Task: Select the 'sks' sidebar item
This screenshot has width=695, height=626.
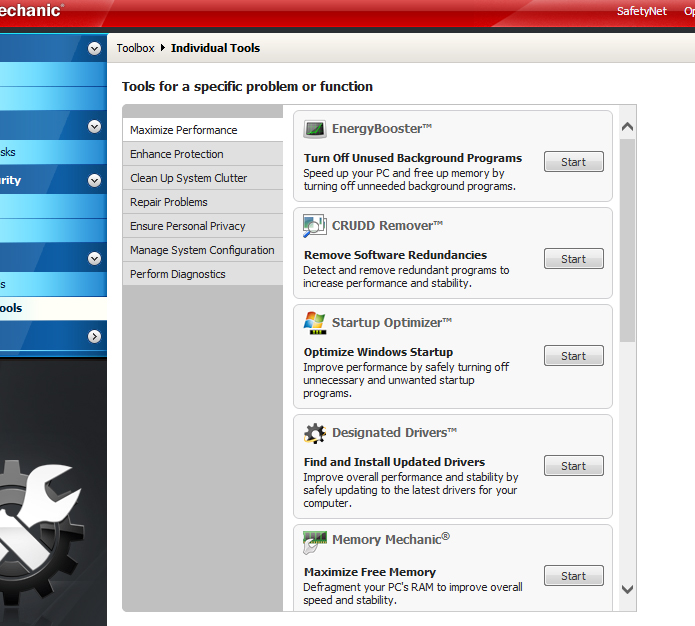Action: click(x=53, y=152)
